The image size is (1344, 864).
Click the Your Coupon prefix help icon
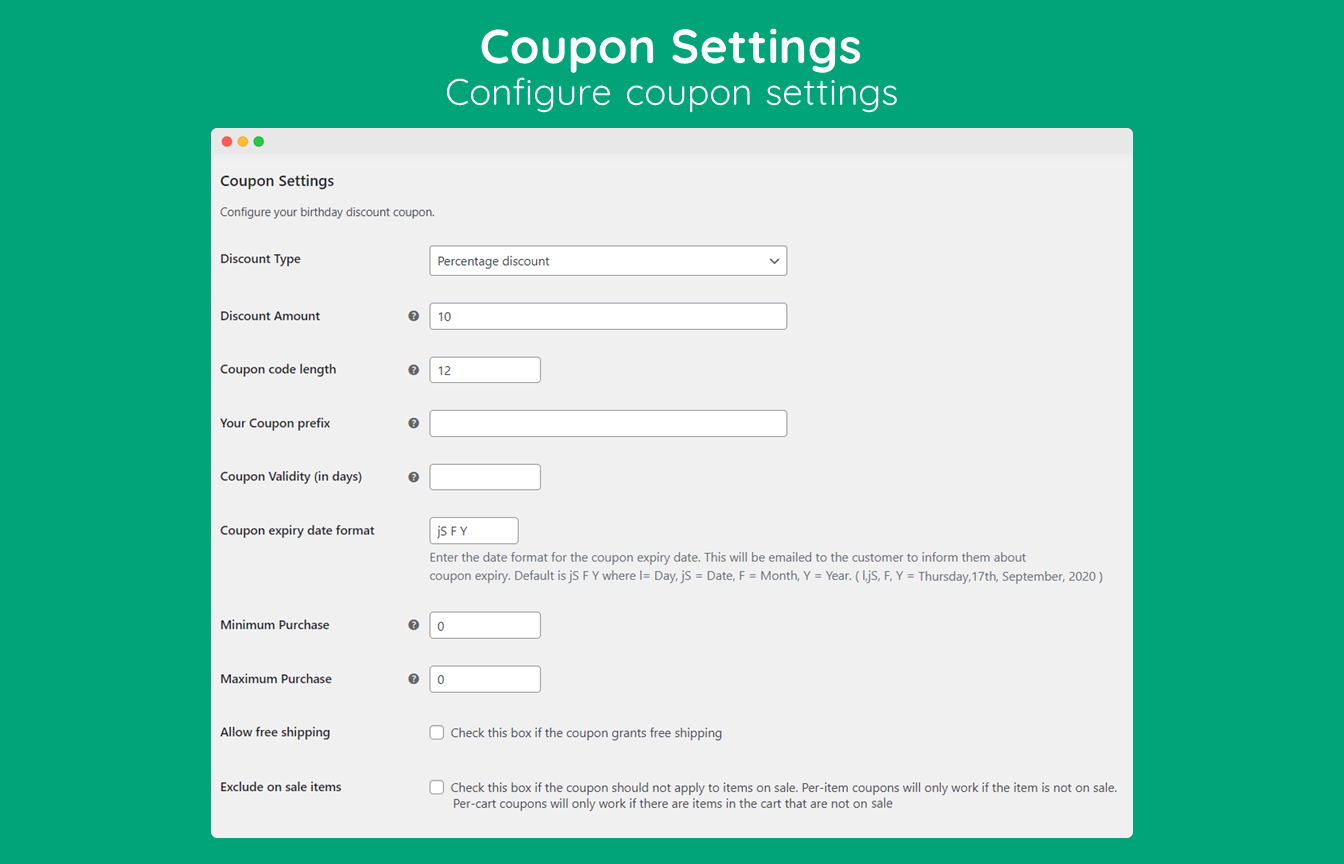coord(414,423)
